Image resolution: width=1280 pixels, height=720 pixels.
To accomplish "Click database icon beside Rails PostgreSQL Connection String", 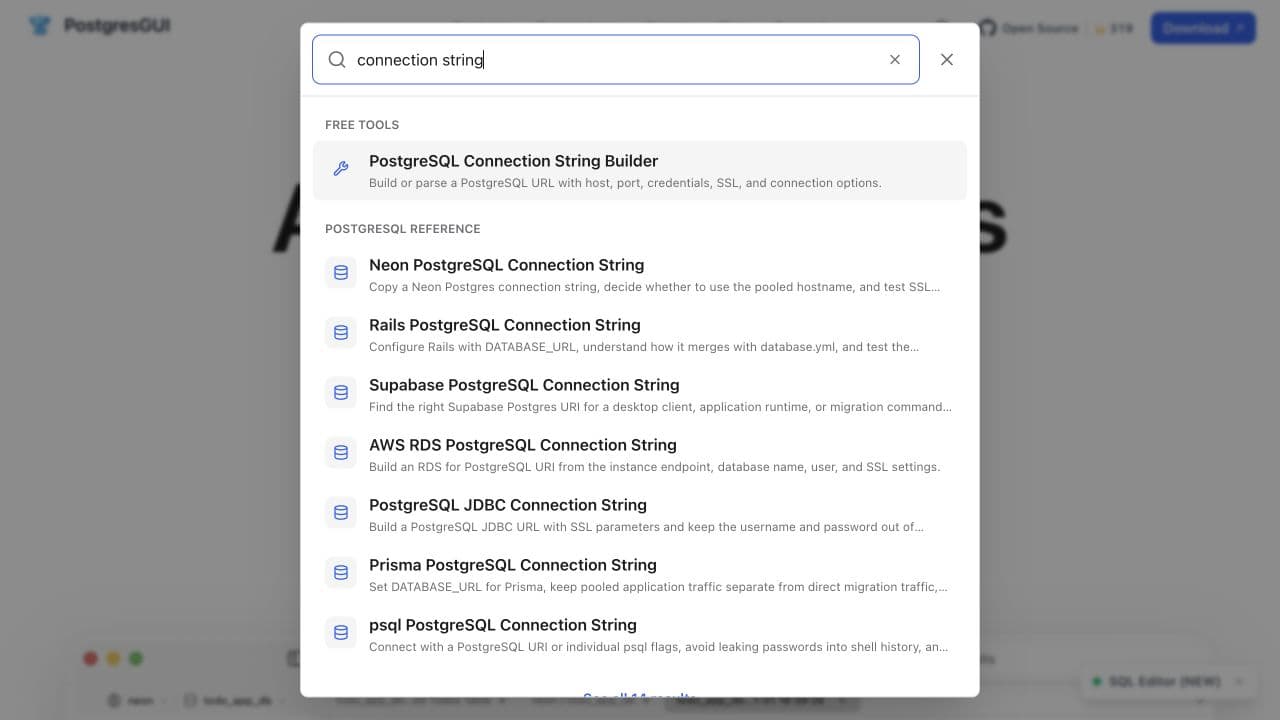I will (341, 333).
